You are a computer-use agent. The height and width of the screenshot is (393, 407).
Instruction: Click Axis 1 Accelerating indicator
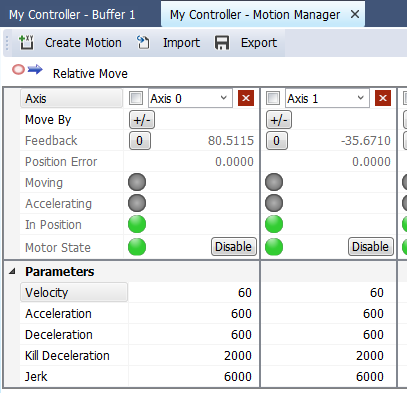(274, 203)
